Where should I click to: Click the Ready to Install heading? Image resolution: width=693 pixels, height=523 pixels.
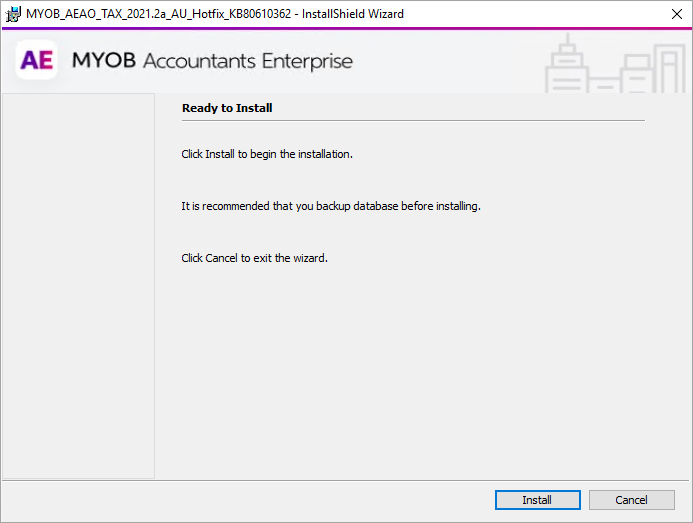click(x=227, y=108)
